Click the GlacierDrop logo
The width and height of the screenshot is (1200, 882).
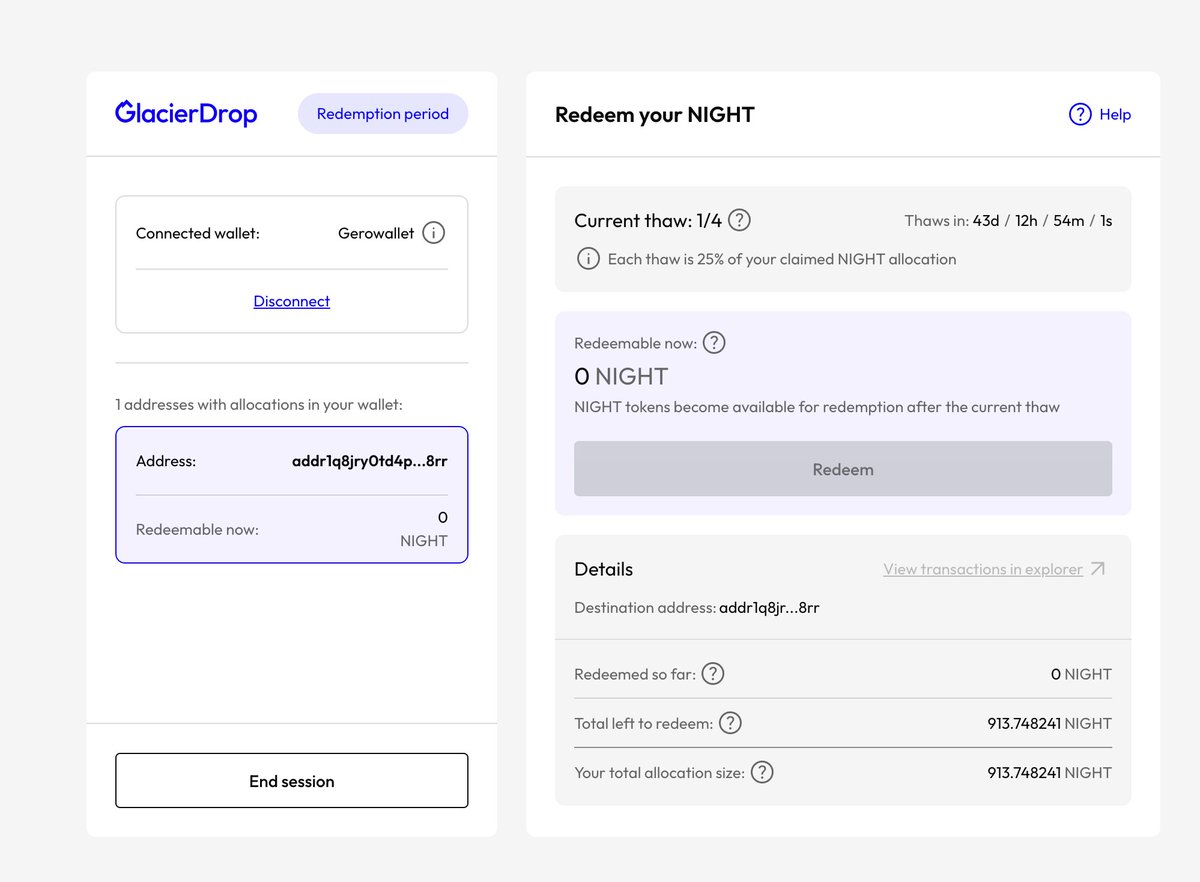pyautogui.click(x=186, y=113)
